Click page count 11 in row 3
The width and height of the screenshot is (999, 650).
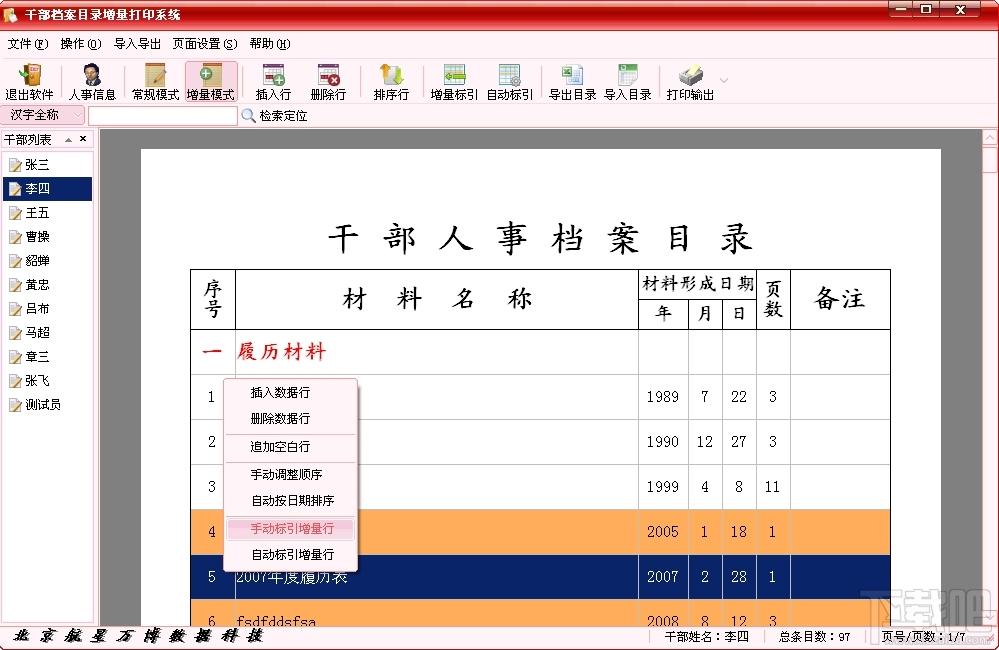click(x=773, y=487)
